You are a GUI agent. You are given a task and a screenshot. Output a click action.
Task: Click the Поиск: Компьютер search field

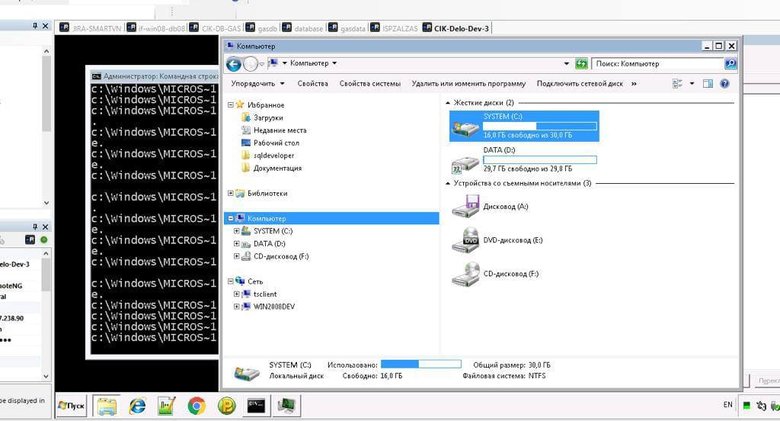pos(658,64)
